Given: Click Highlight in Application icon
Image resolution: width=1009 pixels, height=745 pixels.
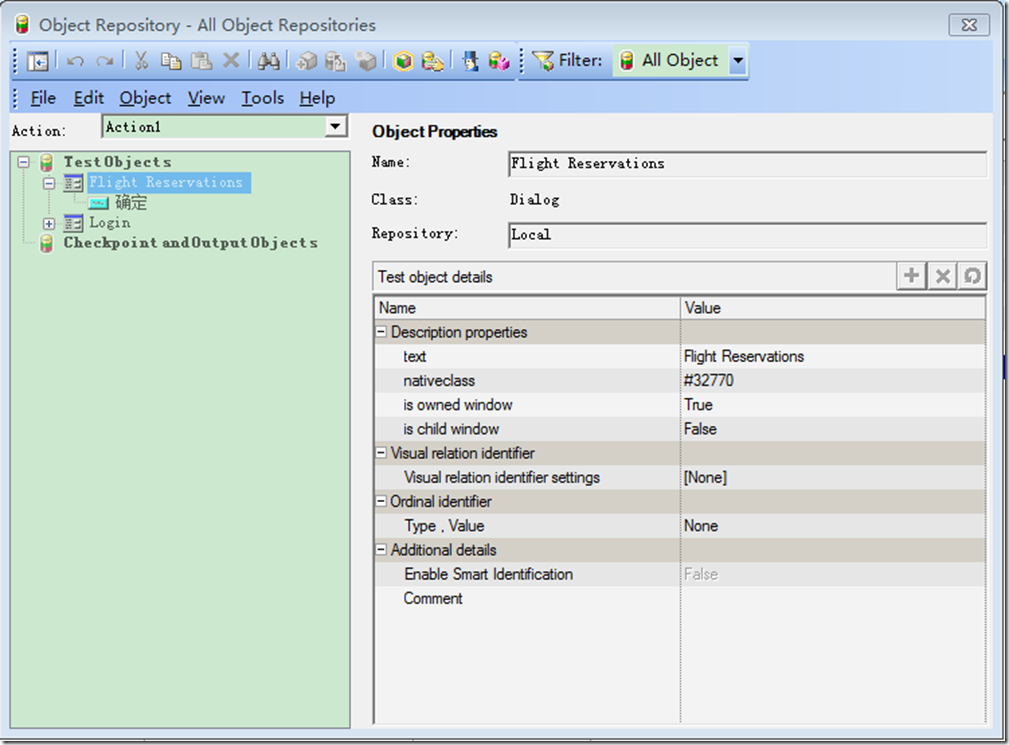Looking at the screenshot, I should pos(403,60).
